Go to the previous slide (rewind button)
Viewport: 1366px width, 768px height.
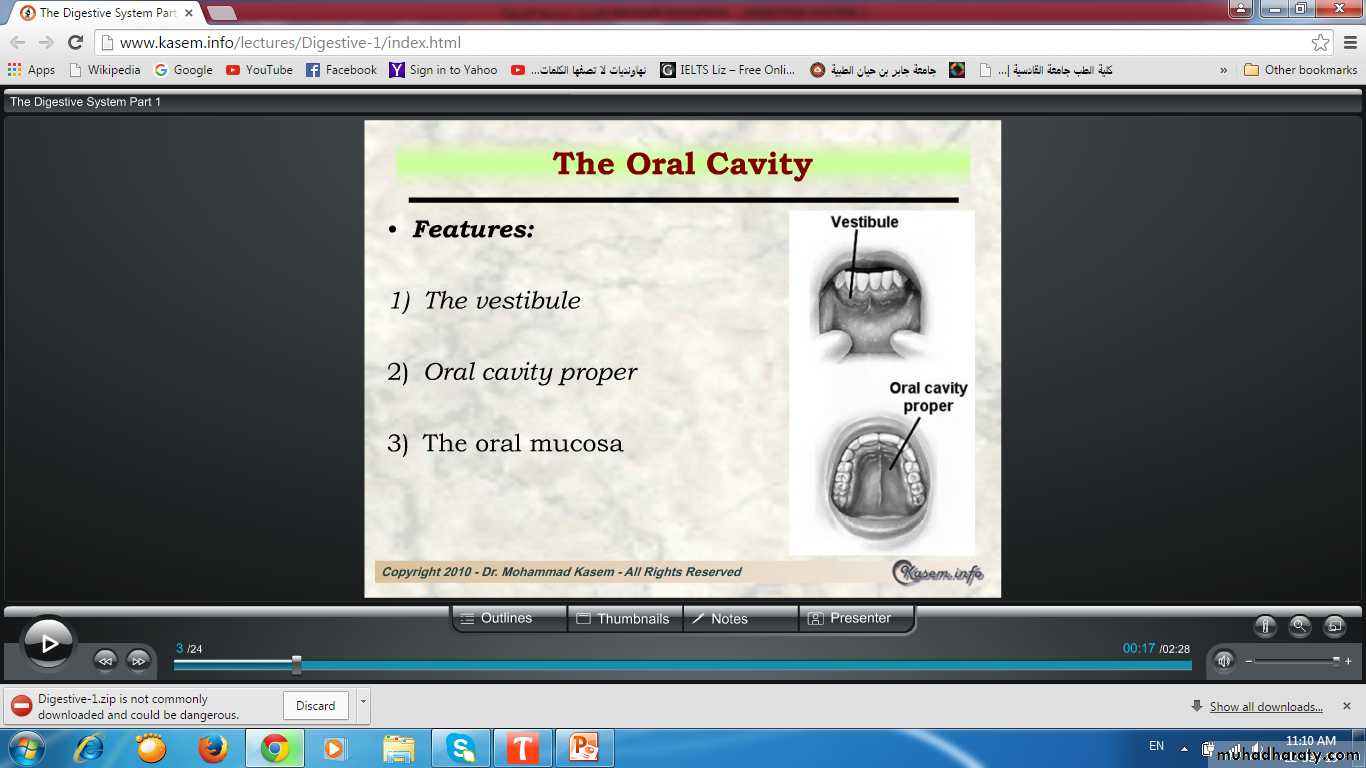[105, 660]
